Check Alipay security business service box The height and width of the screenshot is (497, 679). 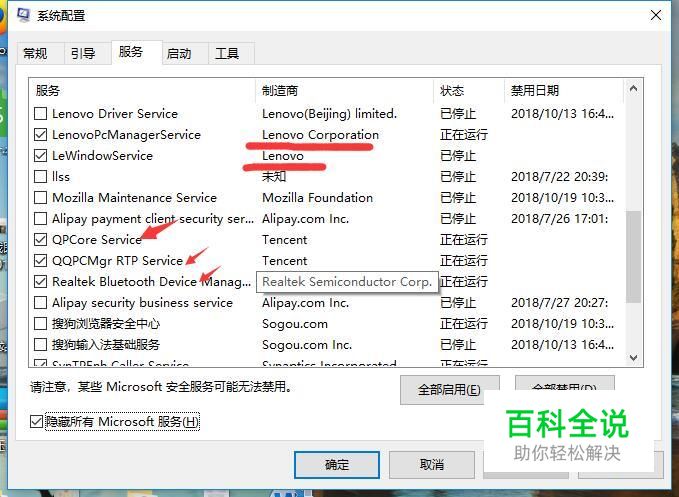pos(40,303)
